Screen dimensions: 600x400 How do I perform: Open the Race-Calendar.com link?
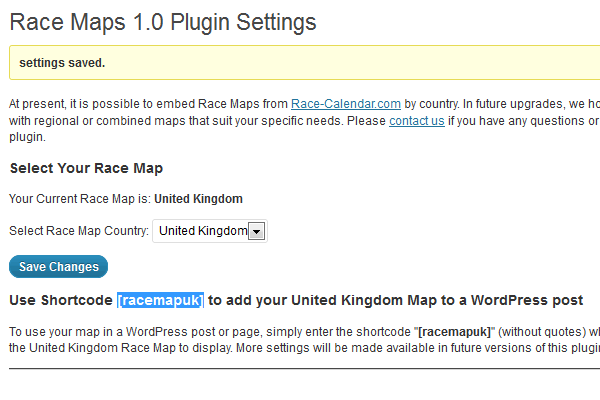346,104
